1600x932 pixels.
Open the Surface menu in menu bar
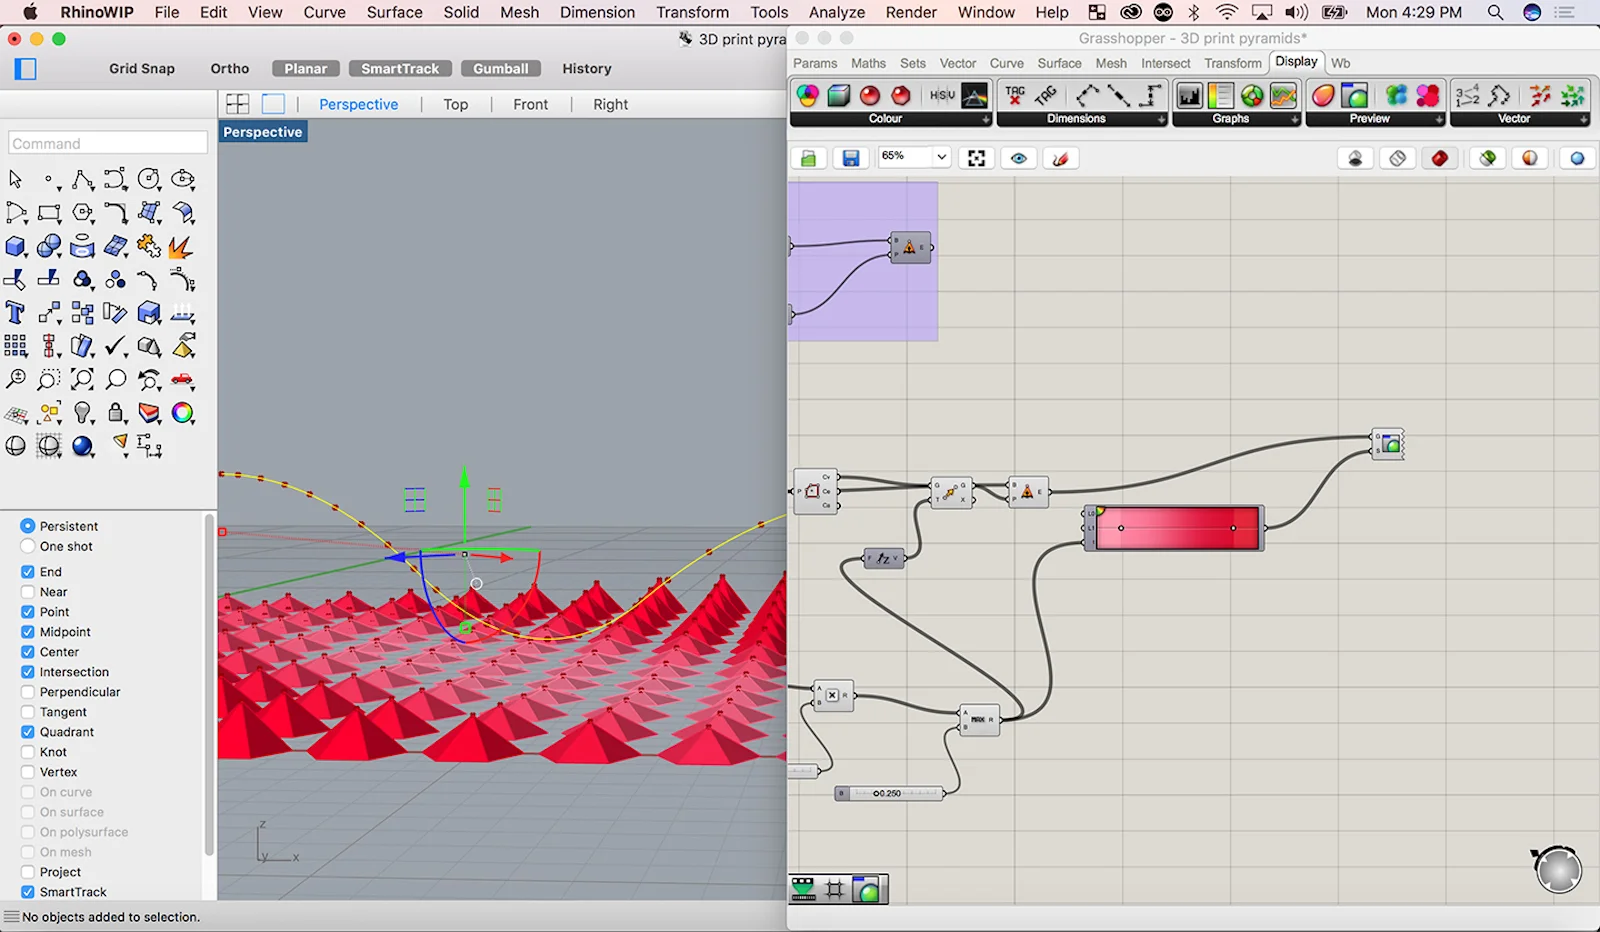(x=394, y=12)
